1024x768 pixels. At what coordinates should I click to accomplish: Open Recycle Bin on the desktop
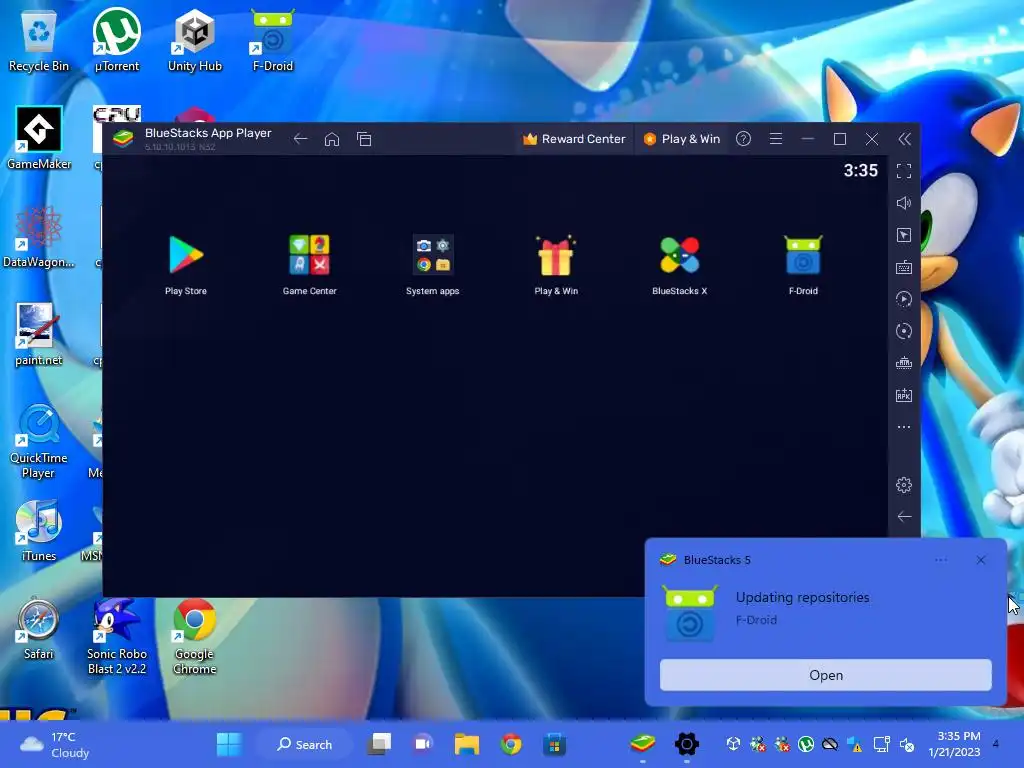tap(39, 40)
